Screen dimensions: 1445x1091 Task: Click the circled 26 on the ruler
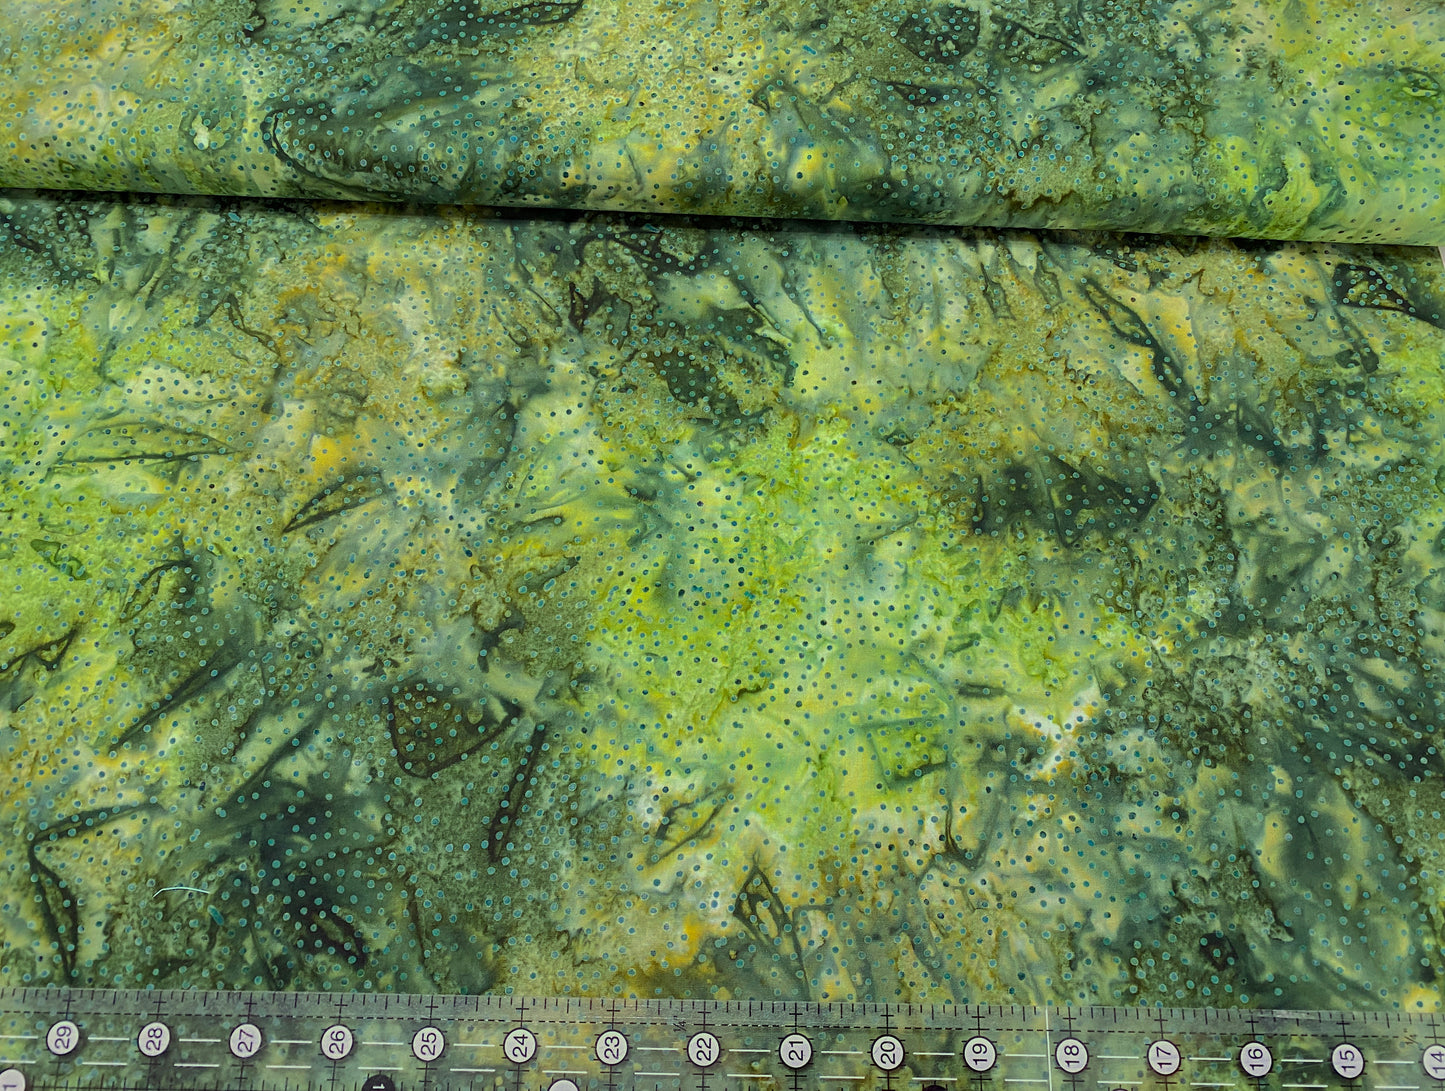tap(337, 1043)
